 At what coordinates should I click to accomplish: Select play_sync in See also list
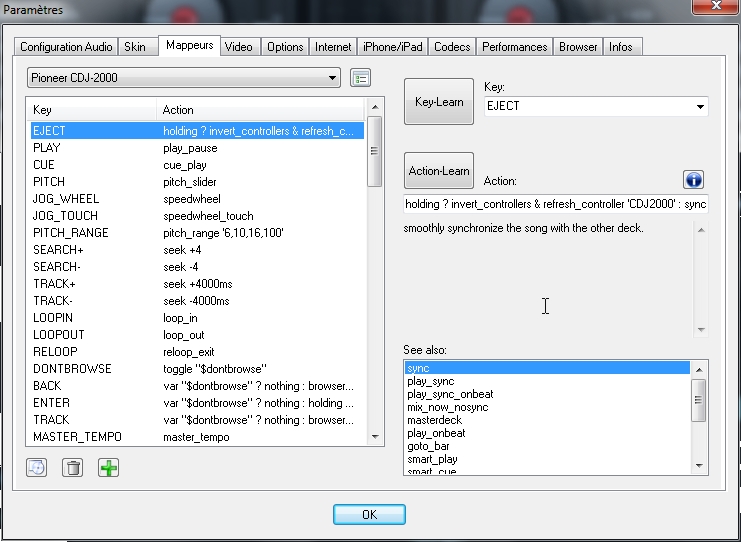tap(547, 381)
